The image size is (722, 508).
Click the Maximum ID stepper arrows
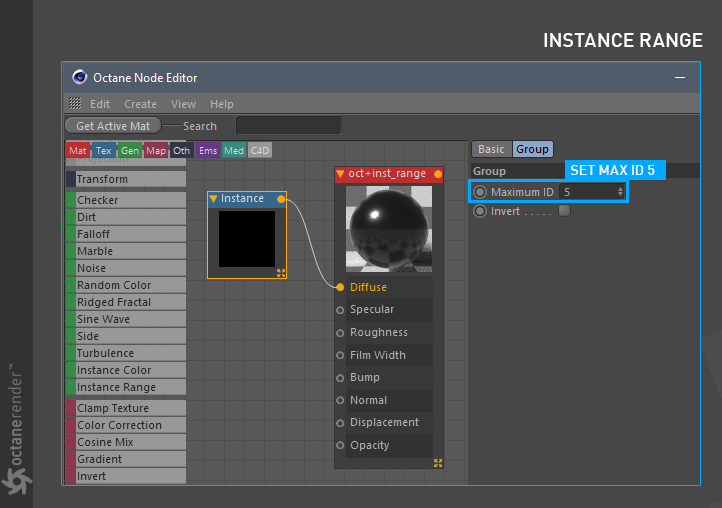tap(620, 191)
